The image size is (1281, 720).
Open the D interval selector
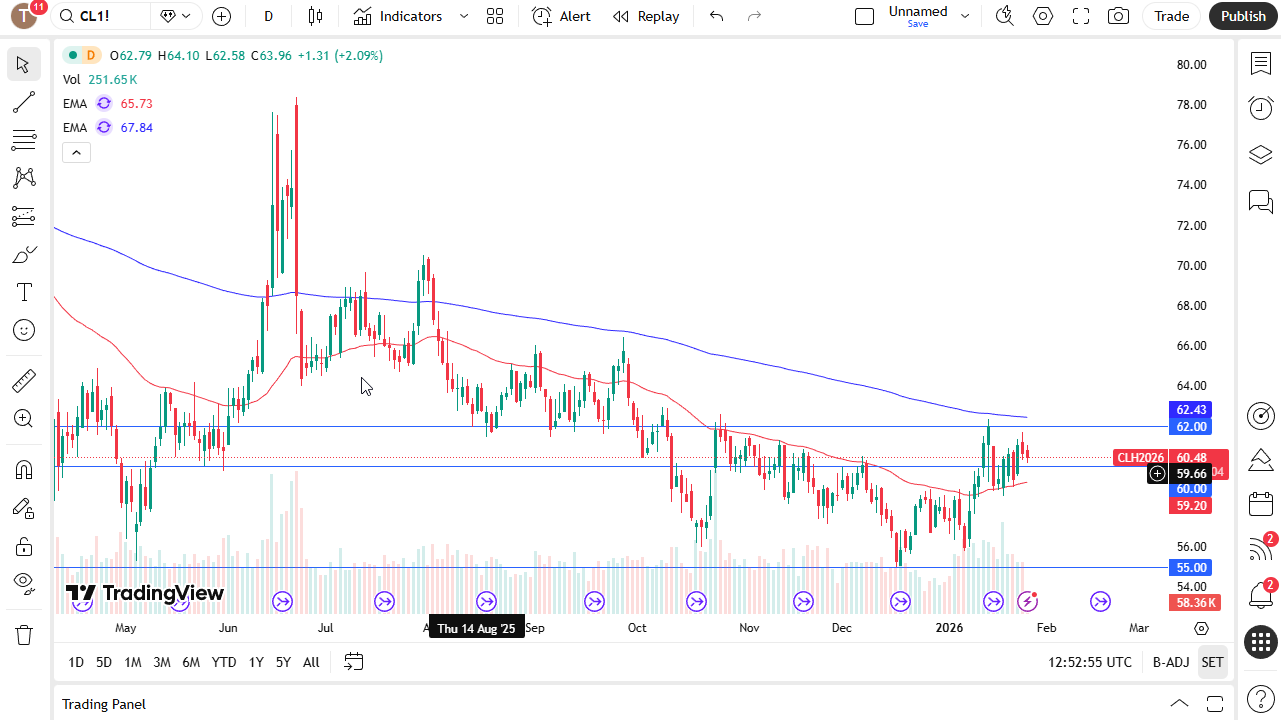[x=269, y=16]
